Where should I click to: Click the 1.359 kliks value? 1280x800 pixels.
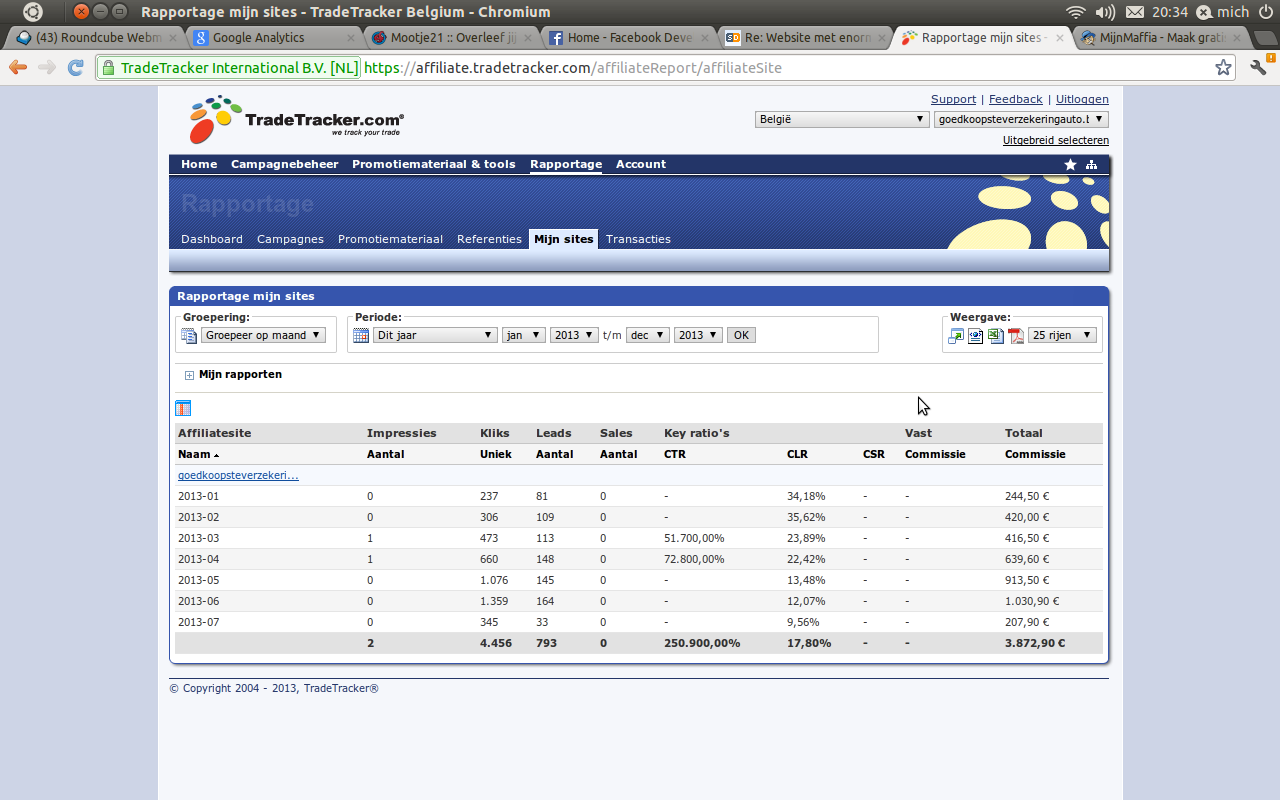point(494,601)
